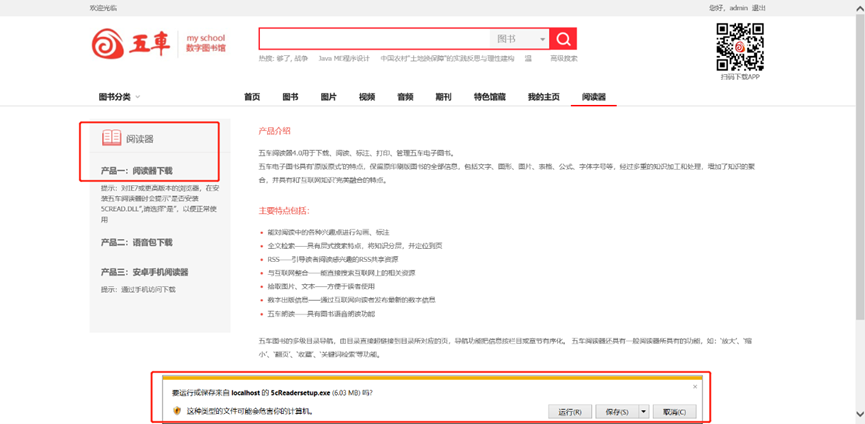Open the 我的主页 tab
This screenshot has height=424, width=865.
point(543,97)
